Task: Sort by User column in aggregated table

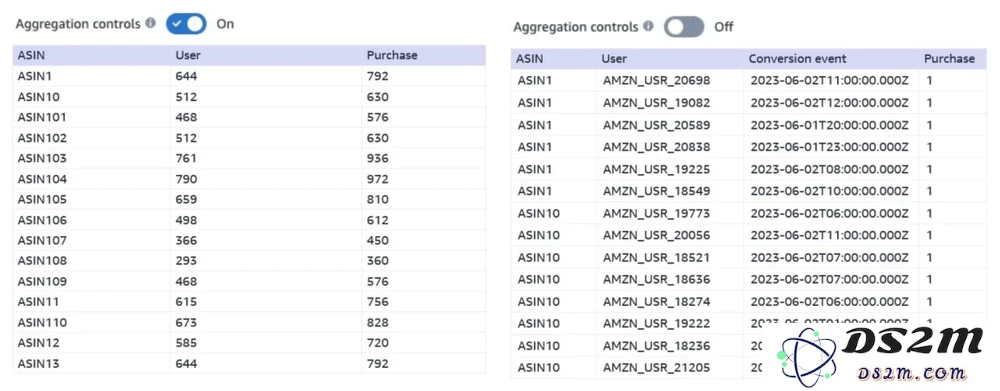Action: click(188, 55)
